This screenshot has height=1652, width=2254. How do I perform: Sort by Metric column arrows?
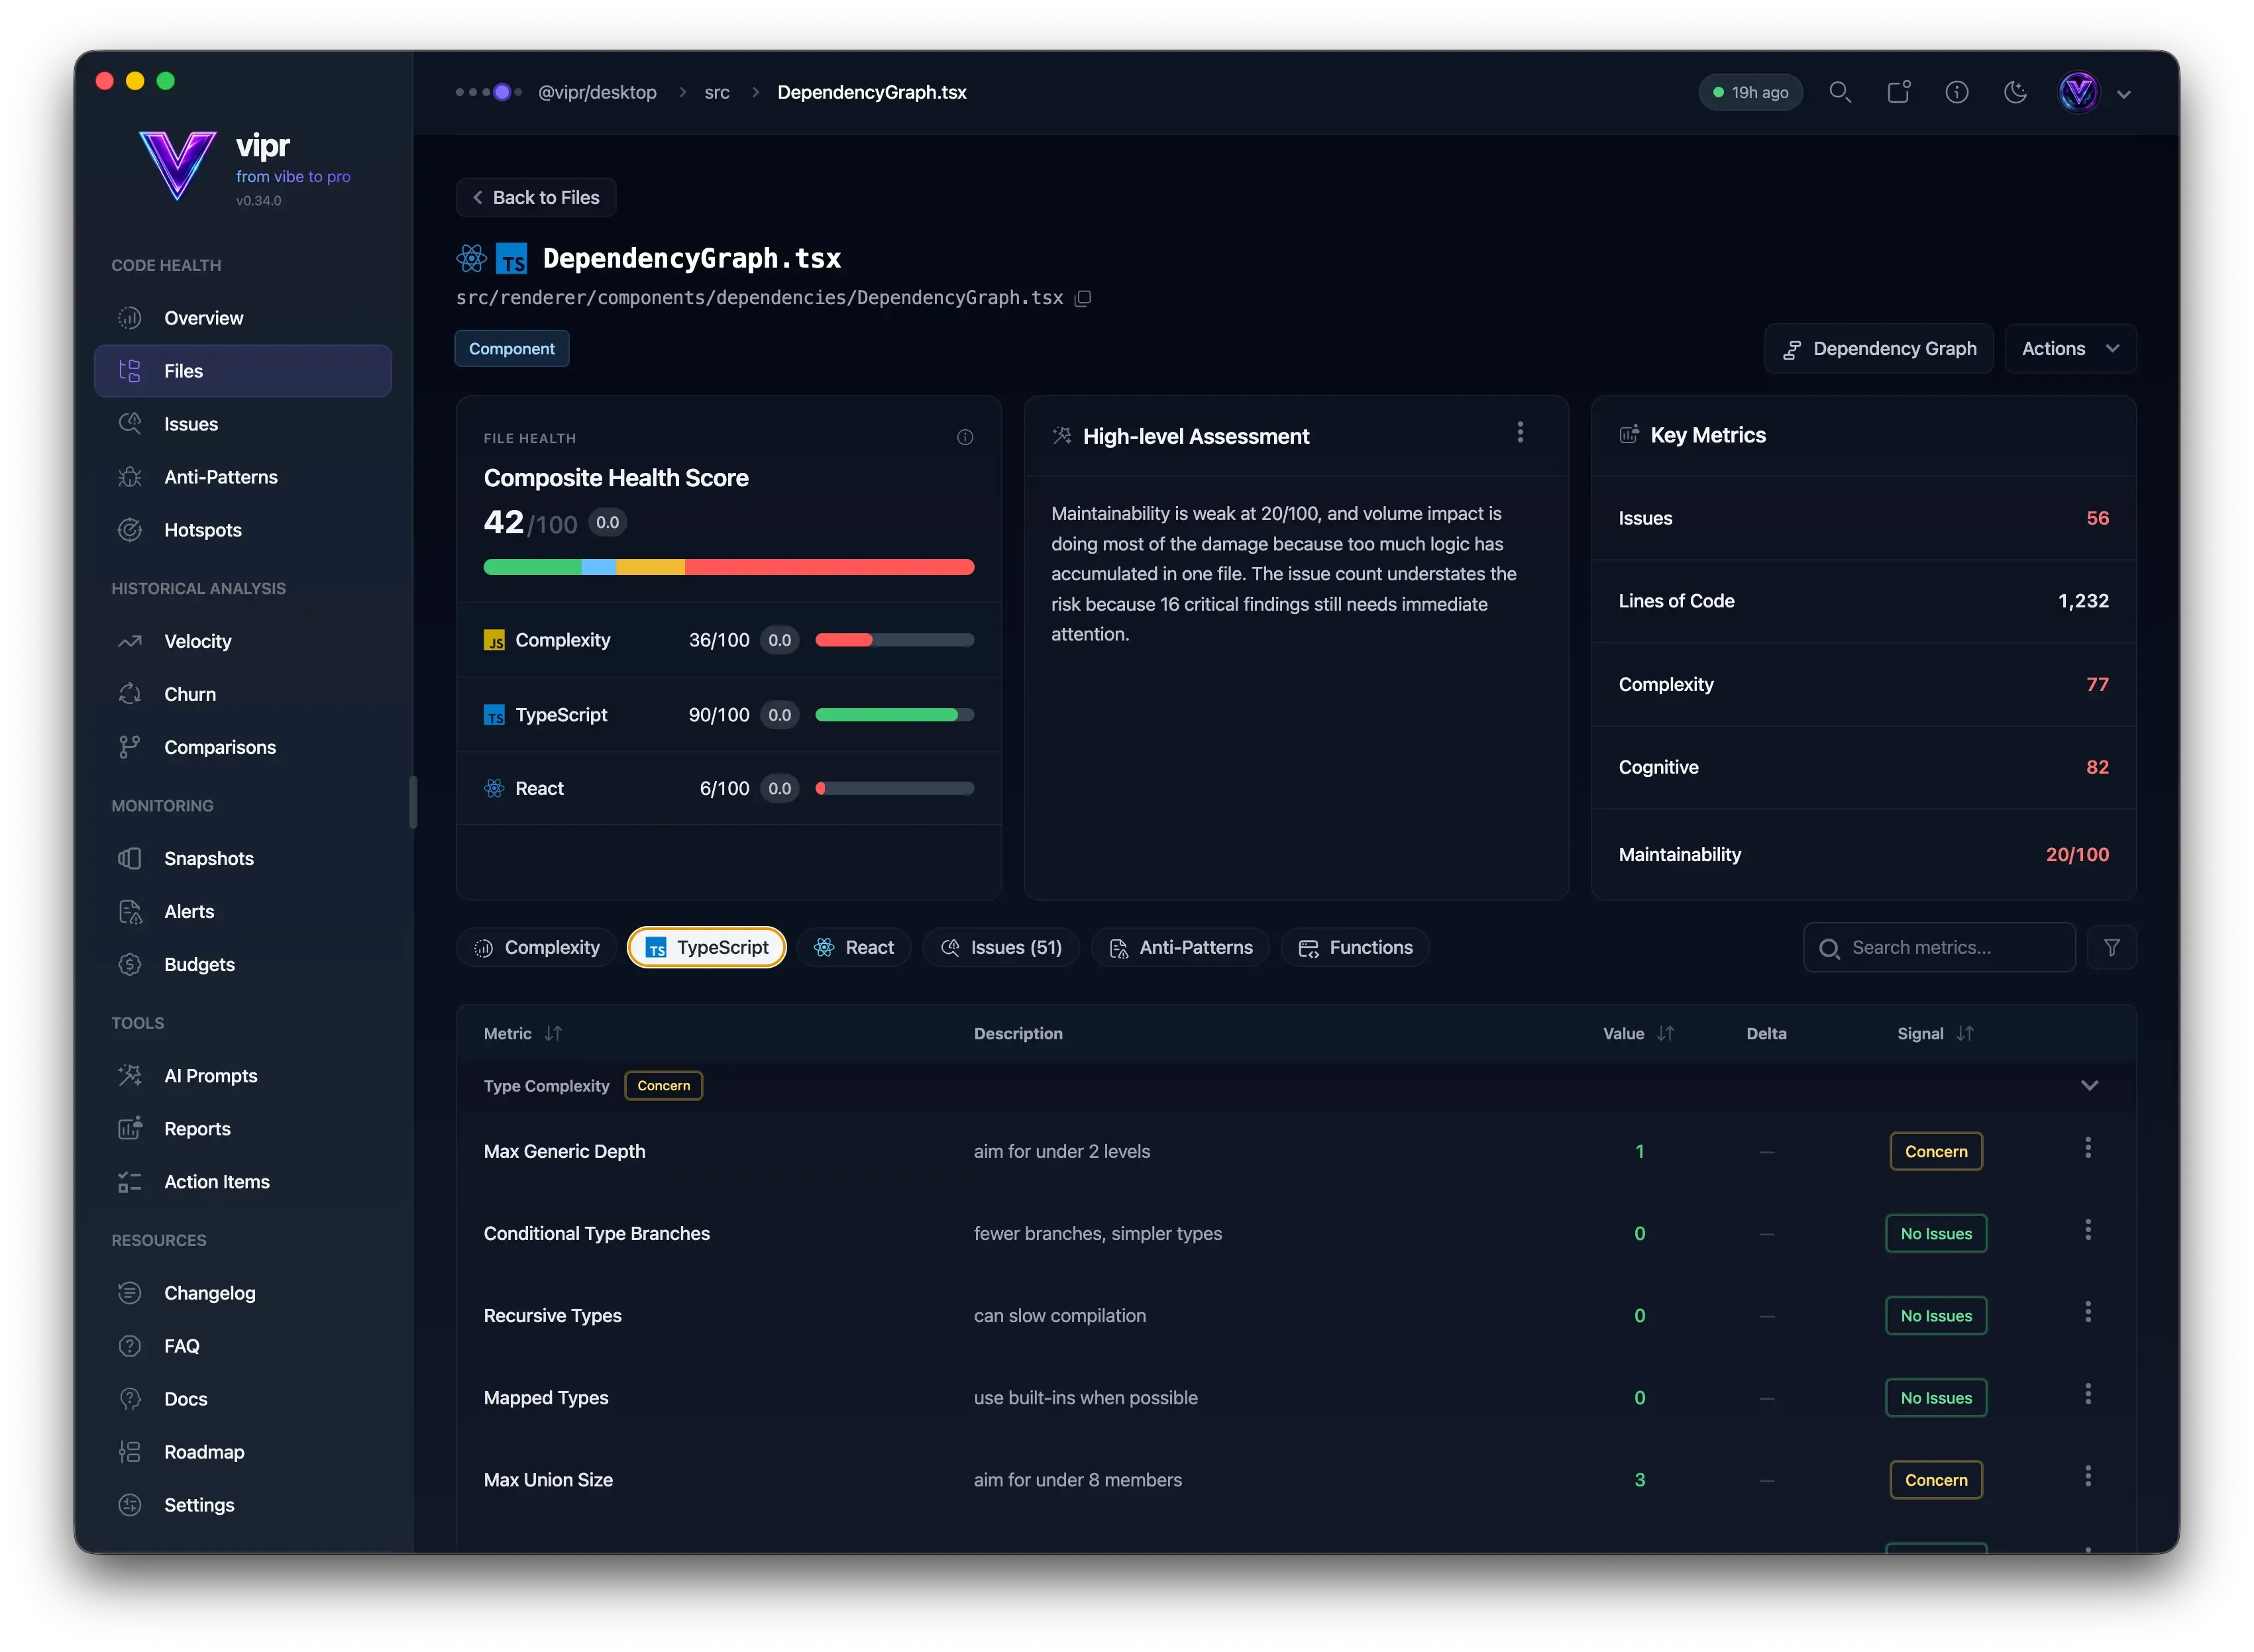[553, 1034]
